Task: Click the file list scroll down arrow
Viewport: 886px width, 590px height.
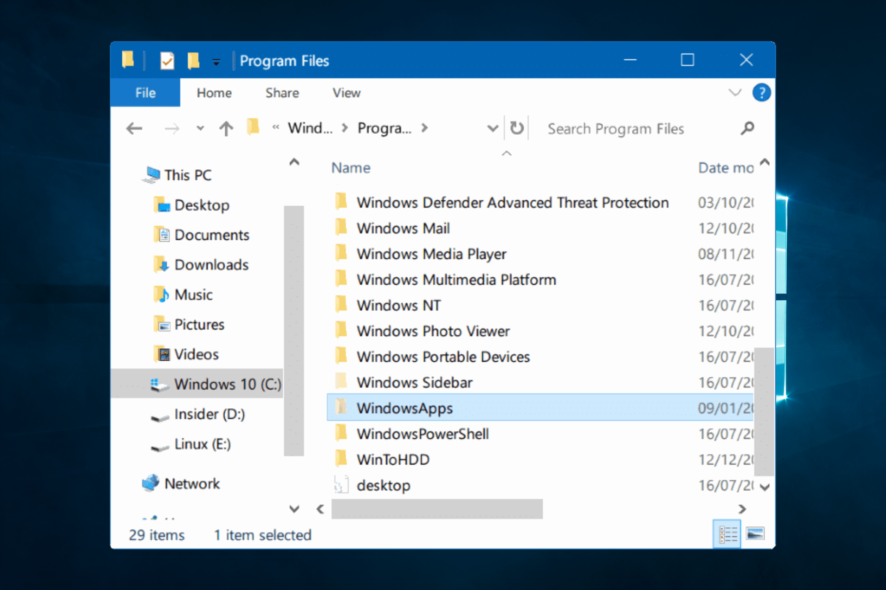Action: [765, 487]
